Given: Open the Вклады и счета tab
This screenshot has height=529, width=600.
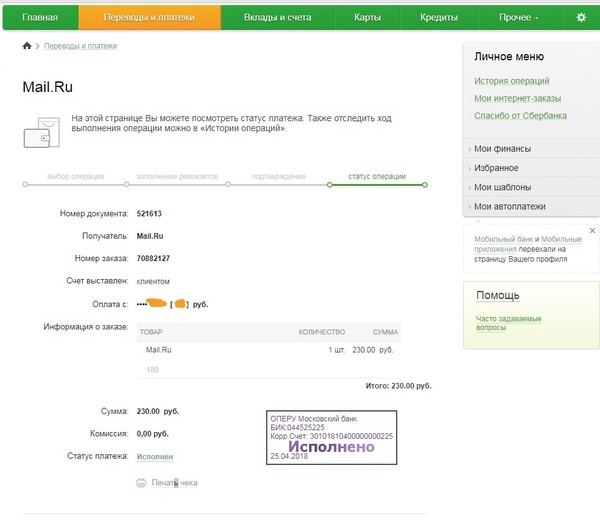Looking at the screenshot, I should (x=277, y=17).
